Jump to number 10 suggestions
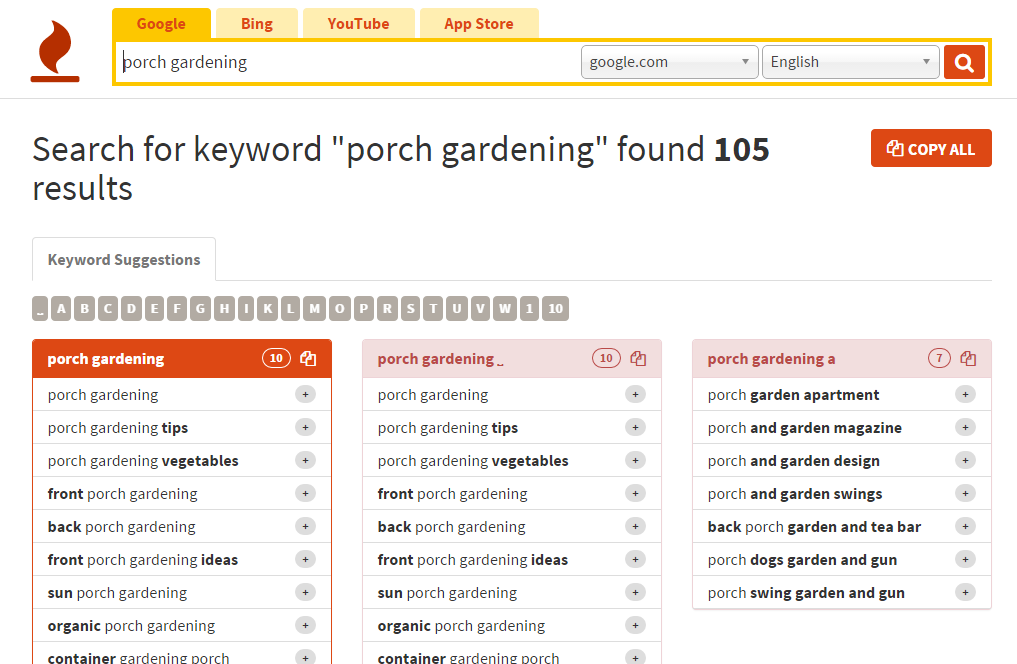Viewport: 1017px width, 664px height. (x=555, y=309)
